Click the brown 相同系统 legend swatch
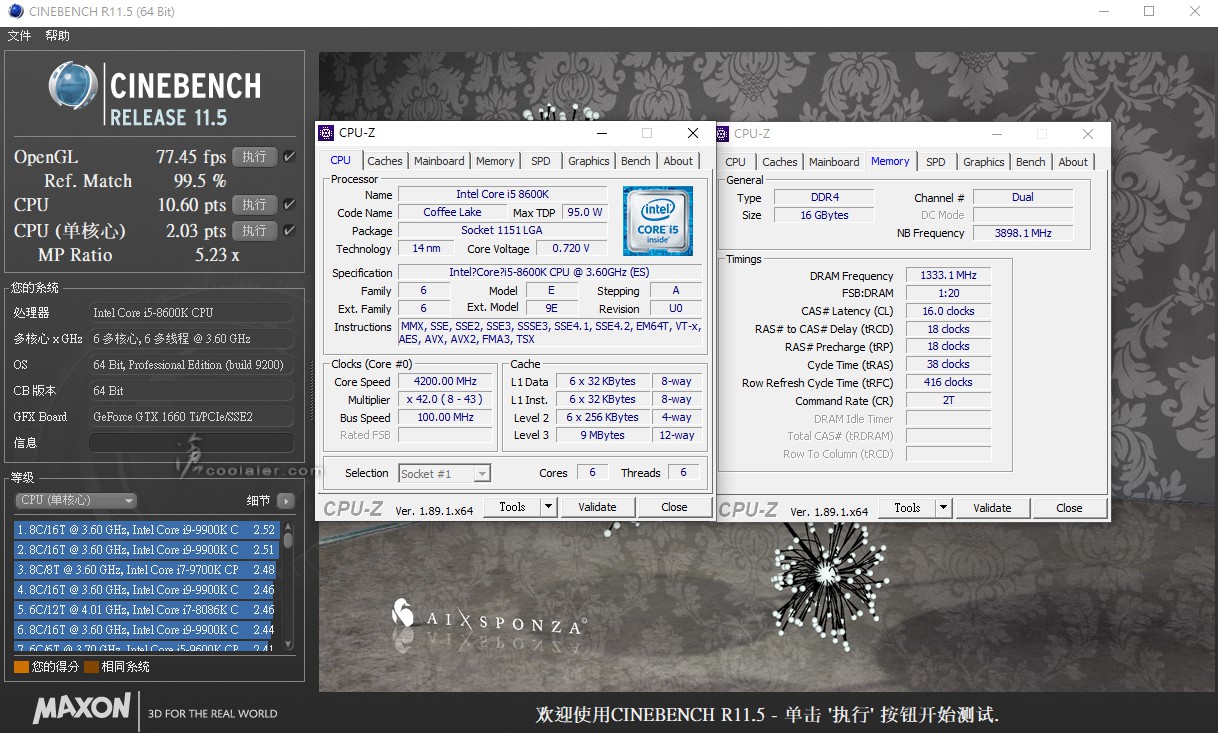Image resolution: width=1218 pixels, height=733 pixels. (91, 666)
